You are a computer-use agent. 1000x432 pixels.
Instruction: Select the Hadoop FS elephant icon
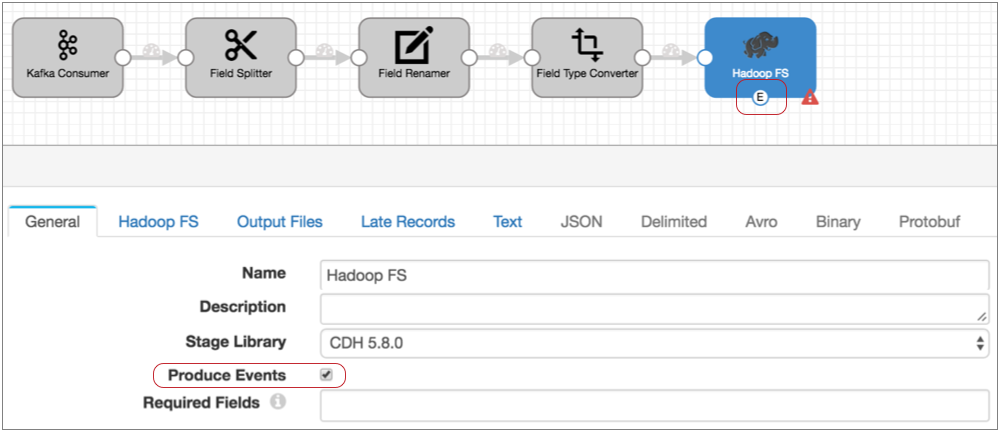coord(760,46)
